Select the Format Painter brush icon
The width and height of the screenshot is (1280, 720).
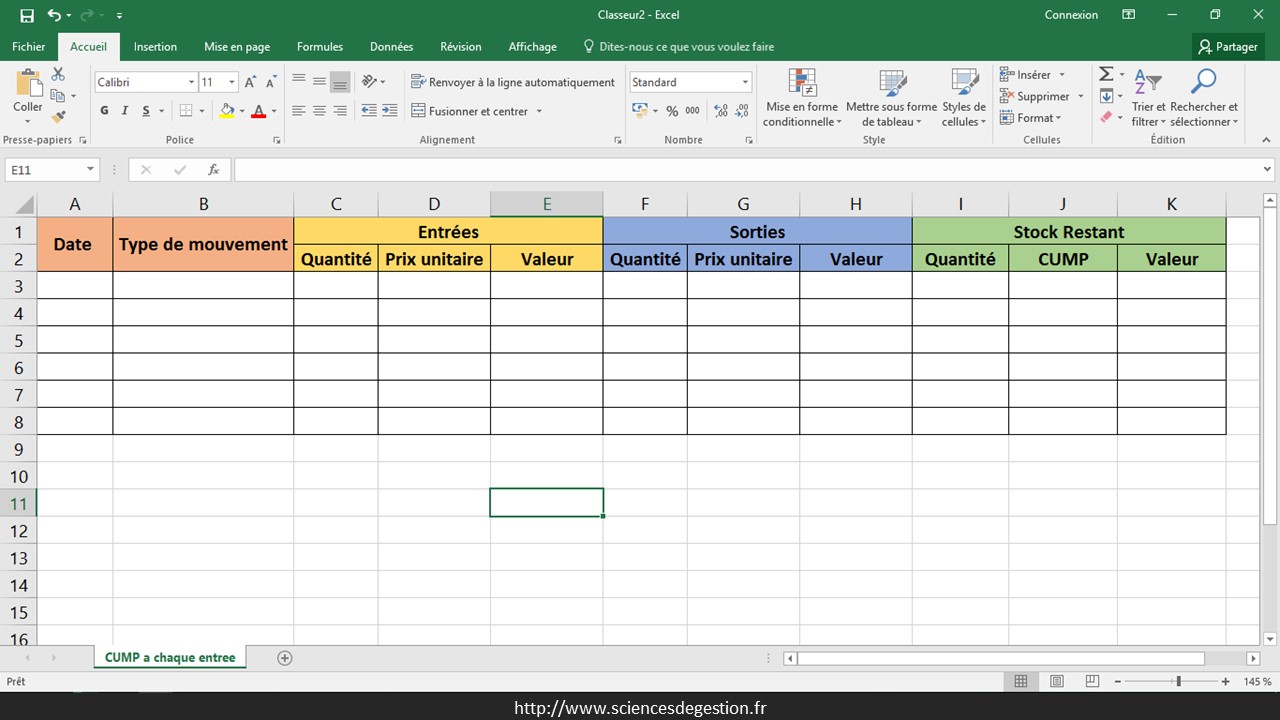point(58,117)
